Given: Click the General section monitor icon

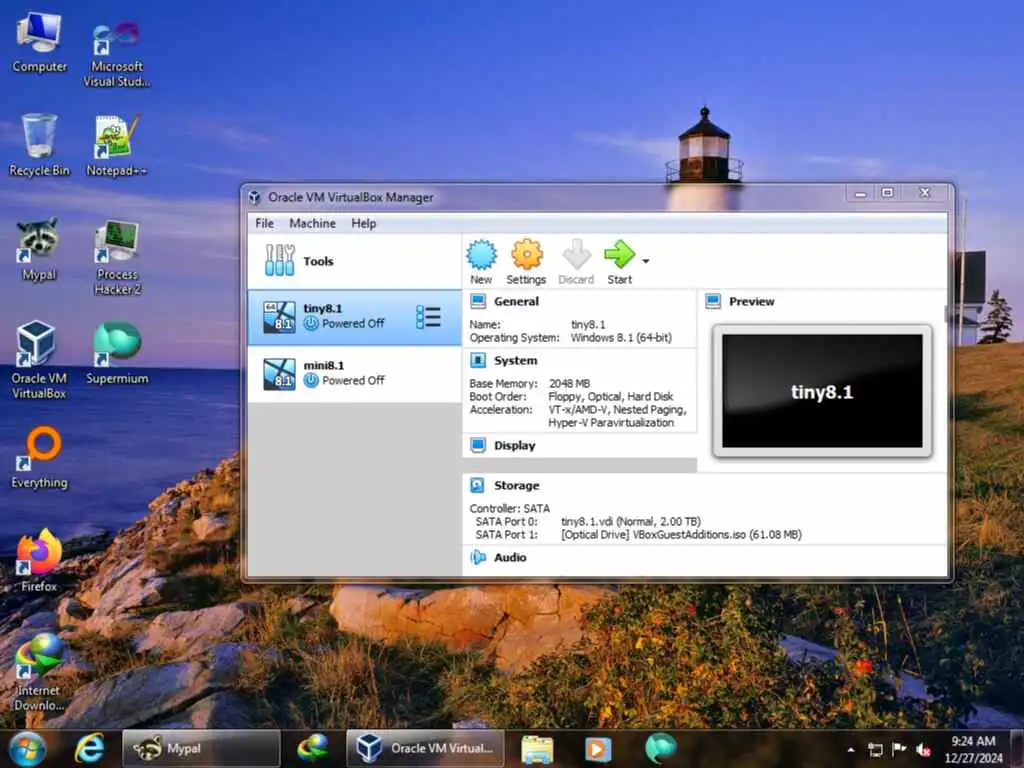Looking at the screenshot, I should coord(478,301).
